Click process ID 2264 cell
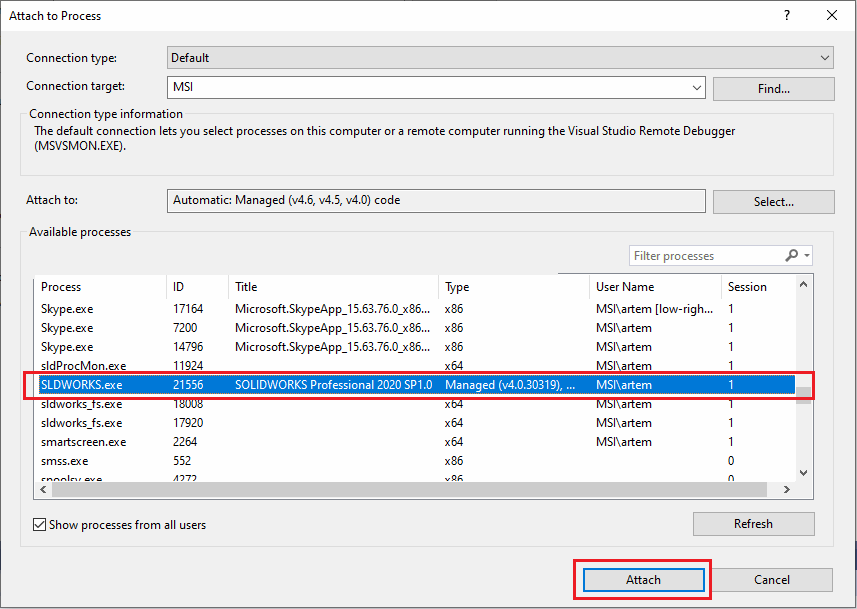857x609 pixels. coord(185,442)
